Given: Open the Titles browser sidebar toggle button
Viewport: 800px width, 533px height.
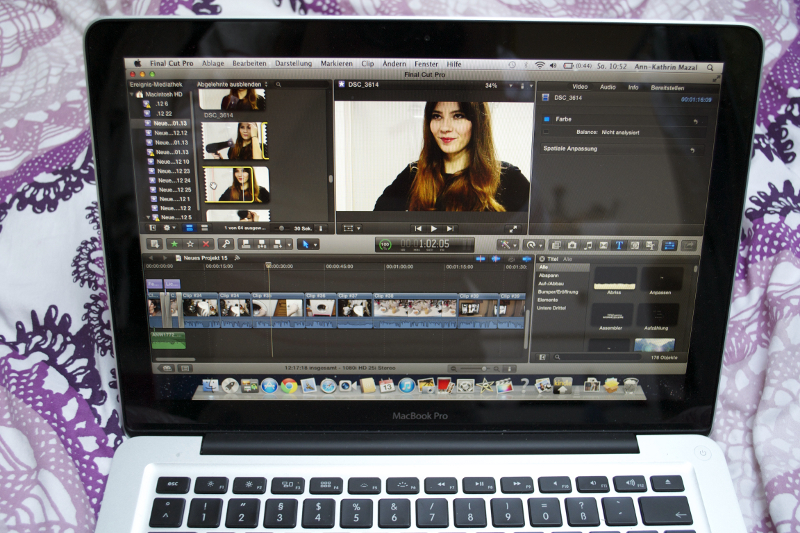Looking at the screenshot, I should tap(542, 357).
